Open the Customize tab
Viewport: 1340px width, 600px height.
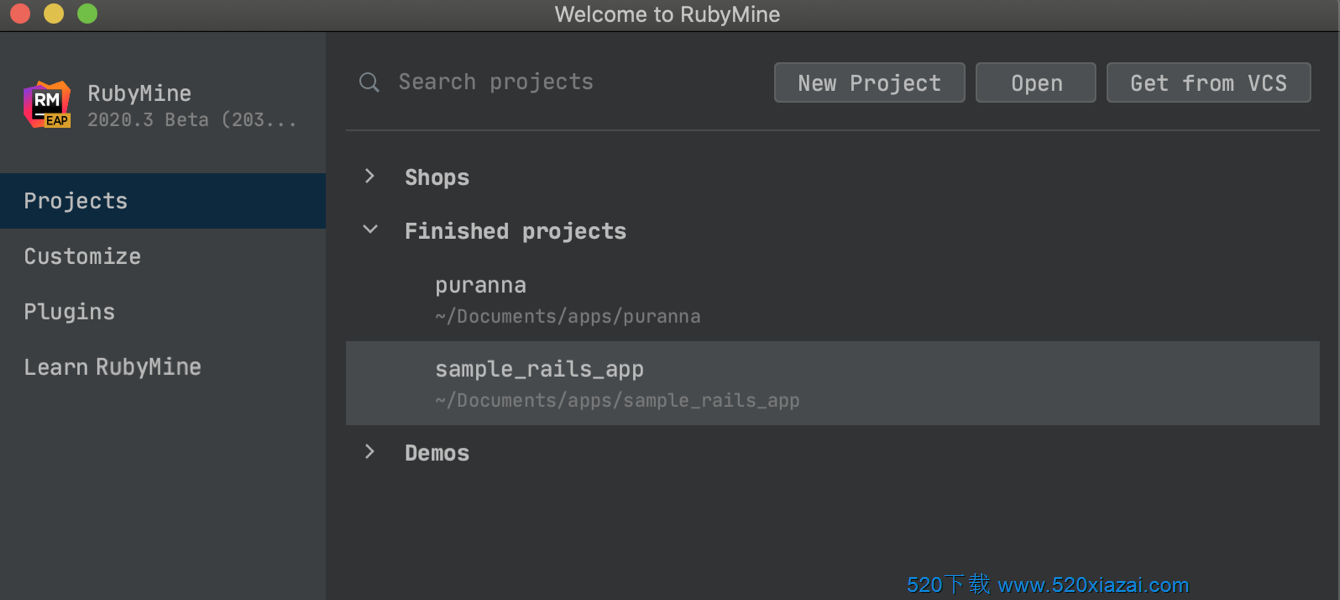(163, 256)
